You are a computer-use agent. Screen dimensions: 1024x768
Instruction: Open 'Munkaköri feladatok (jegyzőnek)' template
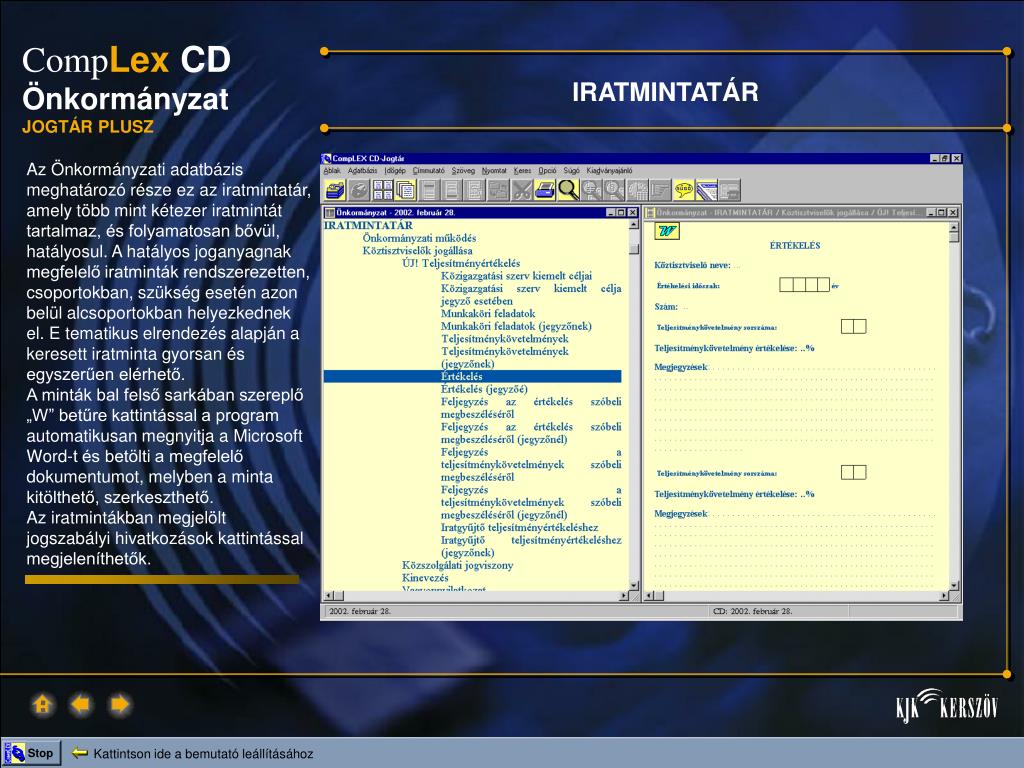point(516,326)
